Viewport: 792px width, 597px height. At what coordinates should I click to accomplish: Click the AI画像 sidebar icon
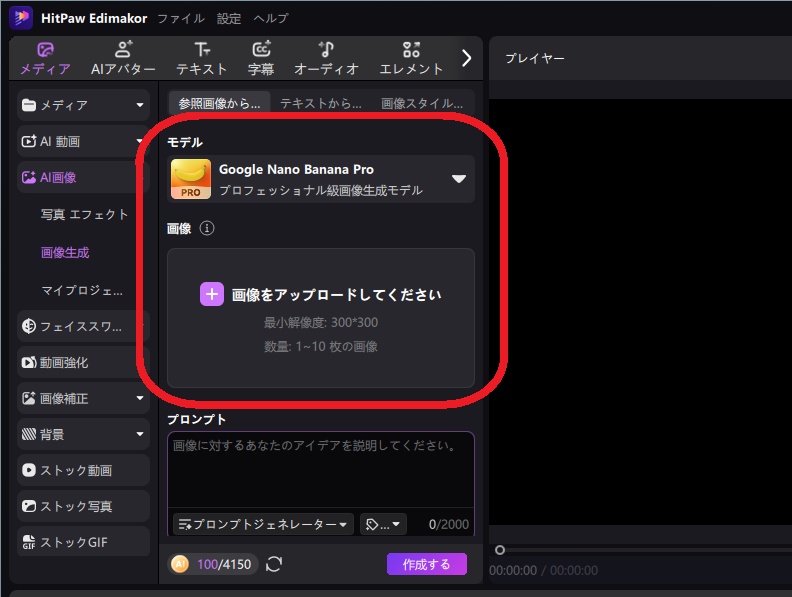point(29,177)
